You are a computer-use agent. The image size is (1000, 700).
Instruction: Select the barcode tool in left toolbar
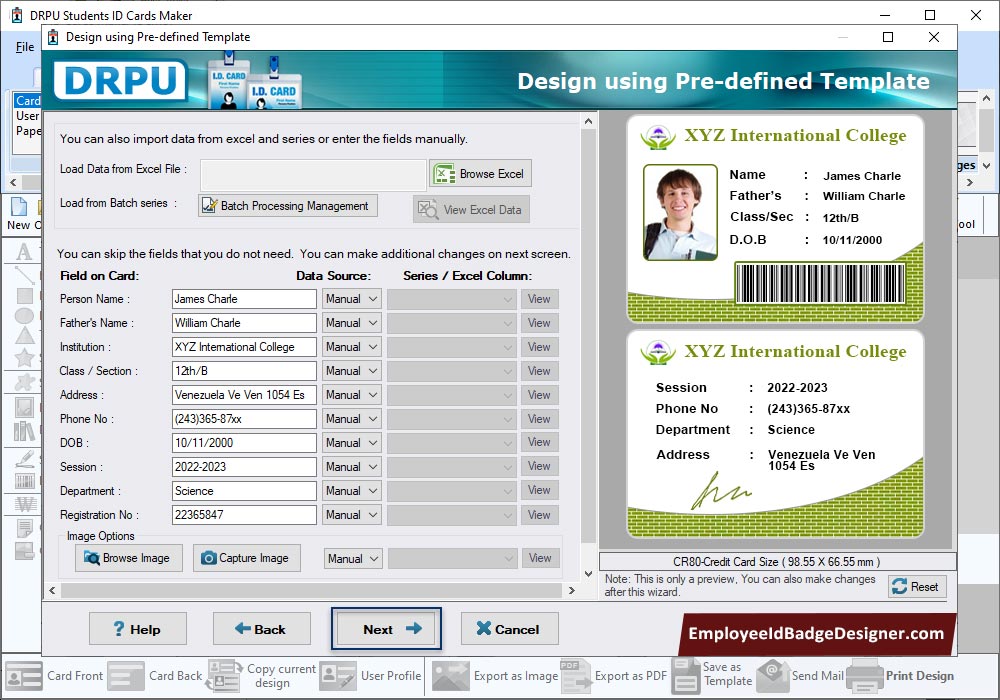point(24,481)
